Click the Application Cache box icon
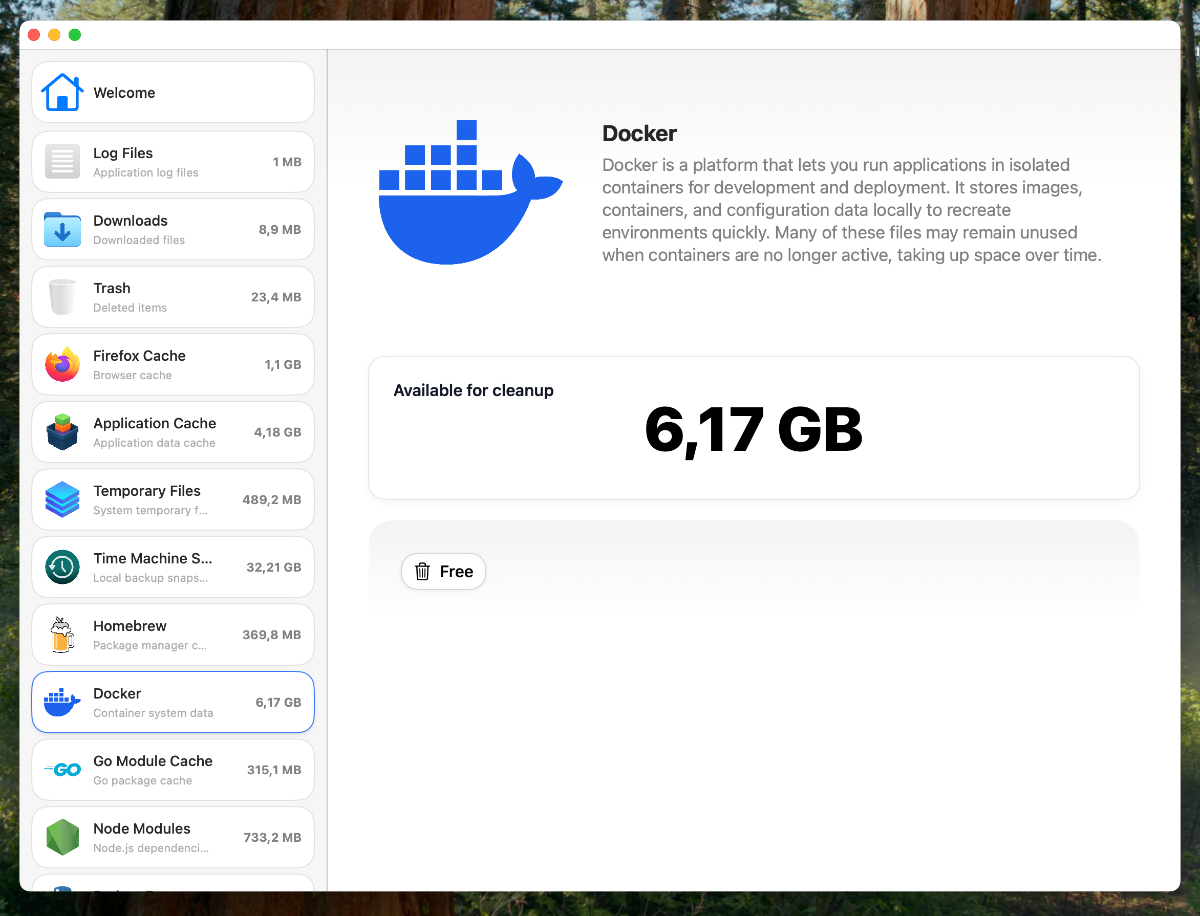 click(62, 432)
